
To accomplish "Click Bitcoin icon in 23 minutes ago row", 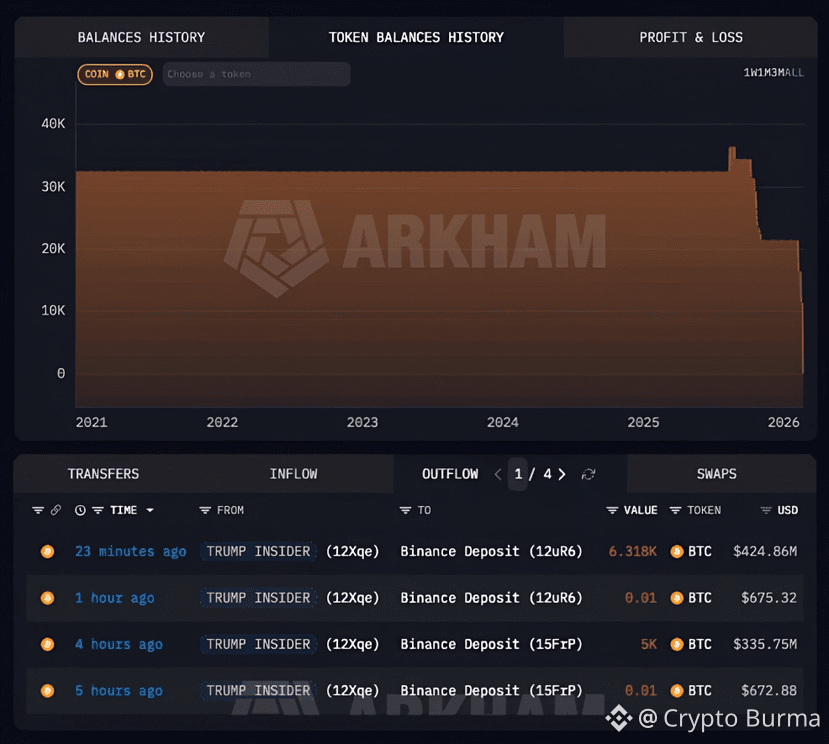I will tap(48, 552).
